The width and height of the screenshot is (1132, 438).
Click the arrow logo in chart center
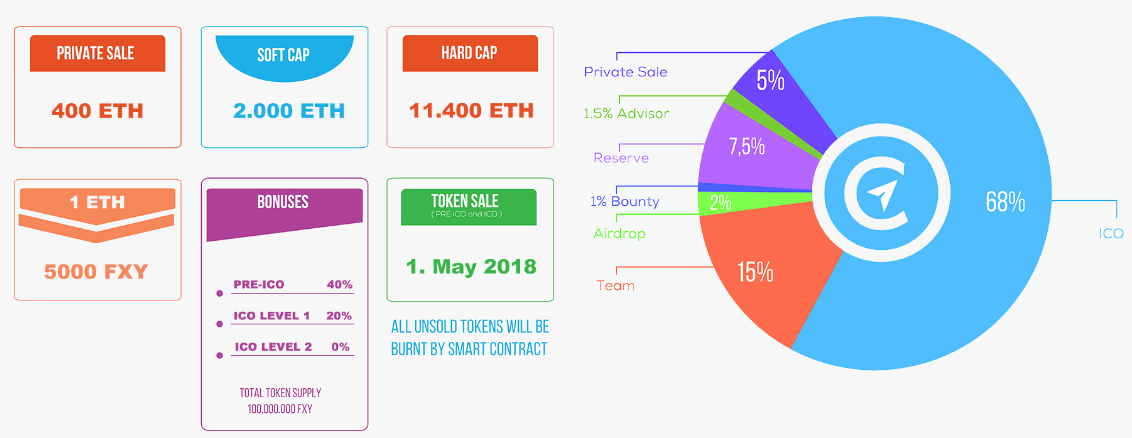[880, 193]
